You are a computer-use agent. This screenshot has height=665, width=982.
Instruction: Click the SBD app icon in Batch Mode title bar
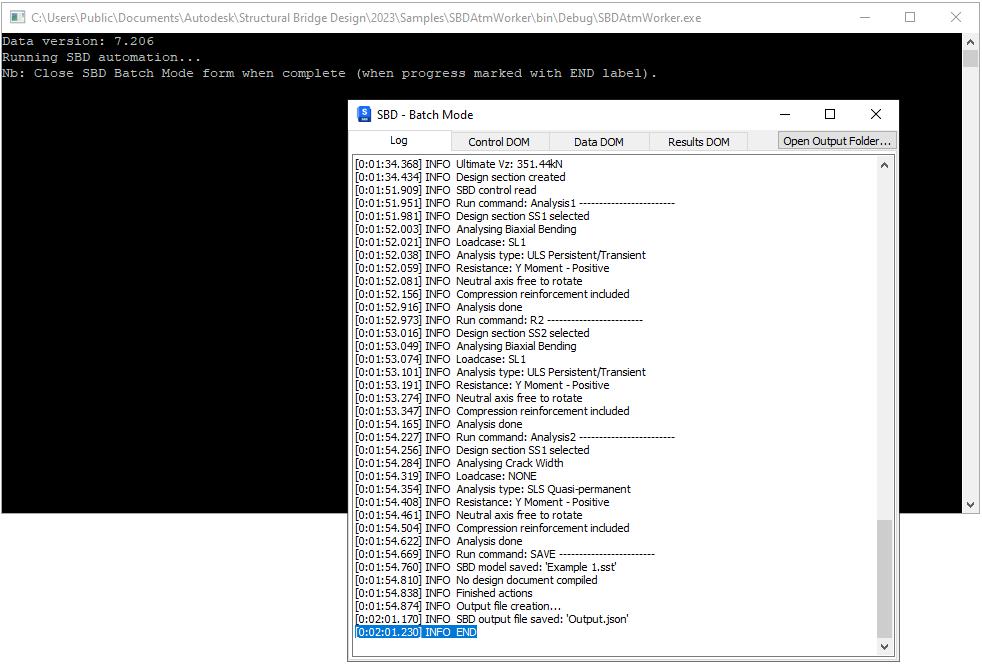(364, 115)
